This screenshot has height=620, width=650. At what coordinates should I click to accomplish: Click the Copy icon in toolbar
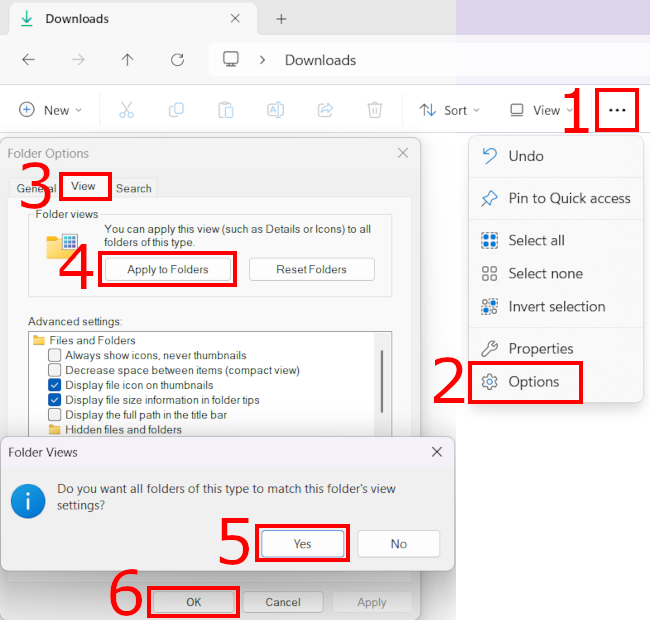[x=176, y=110]
